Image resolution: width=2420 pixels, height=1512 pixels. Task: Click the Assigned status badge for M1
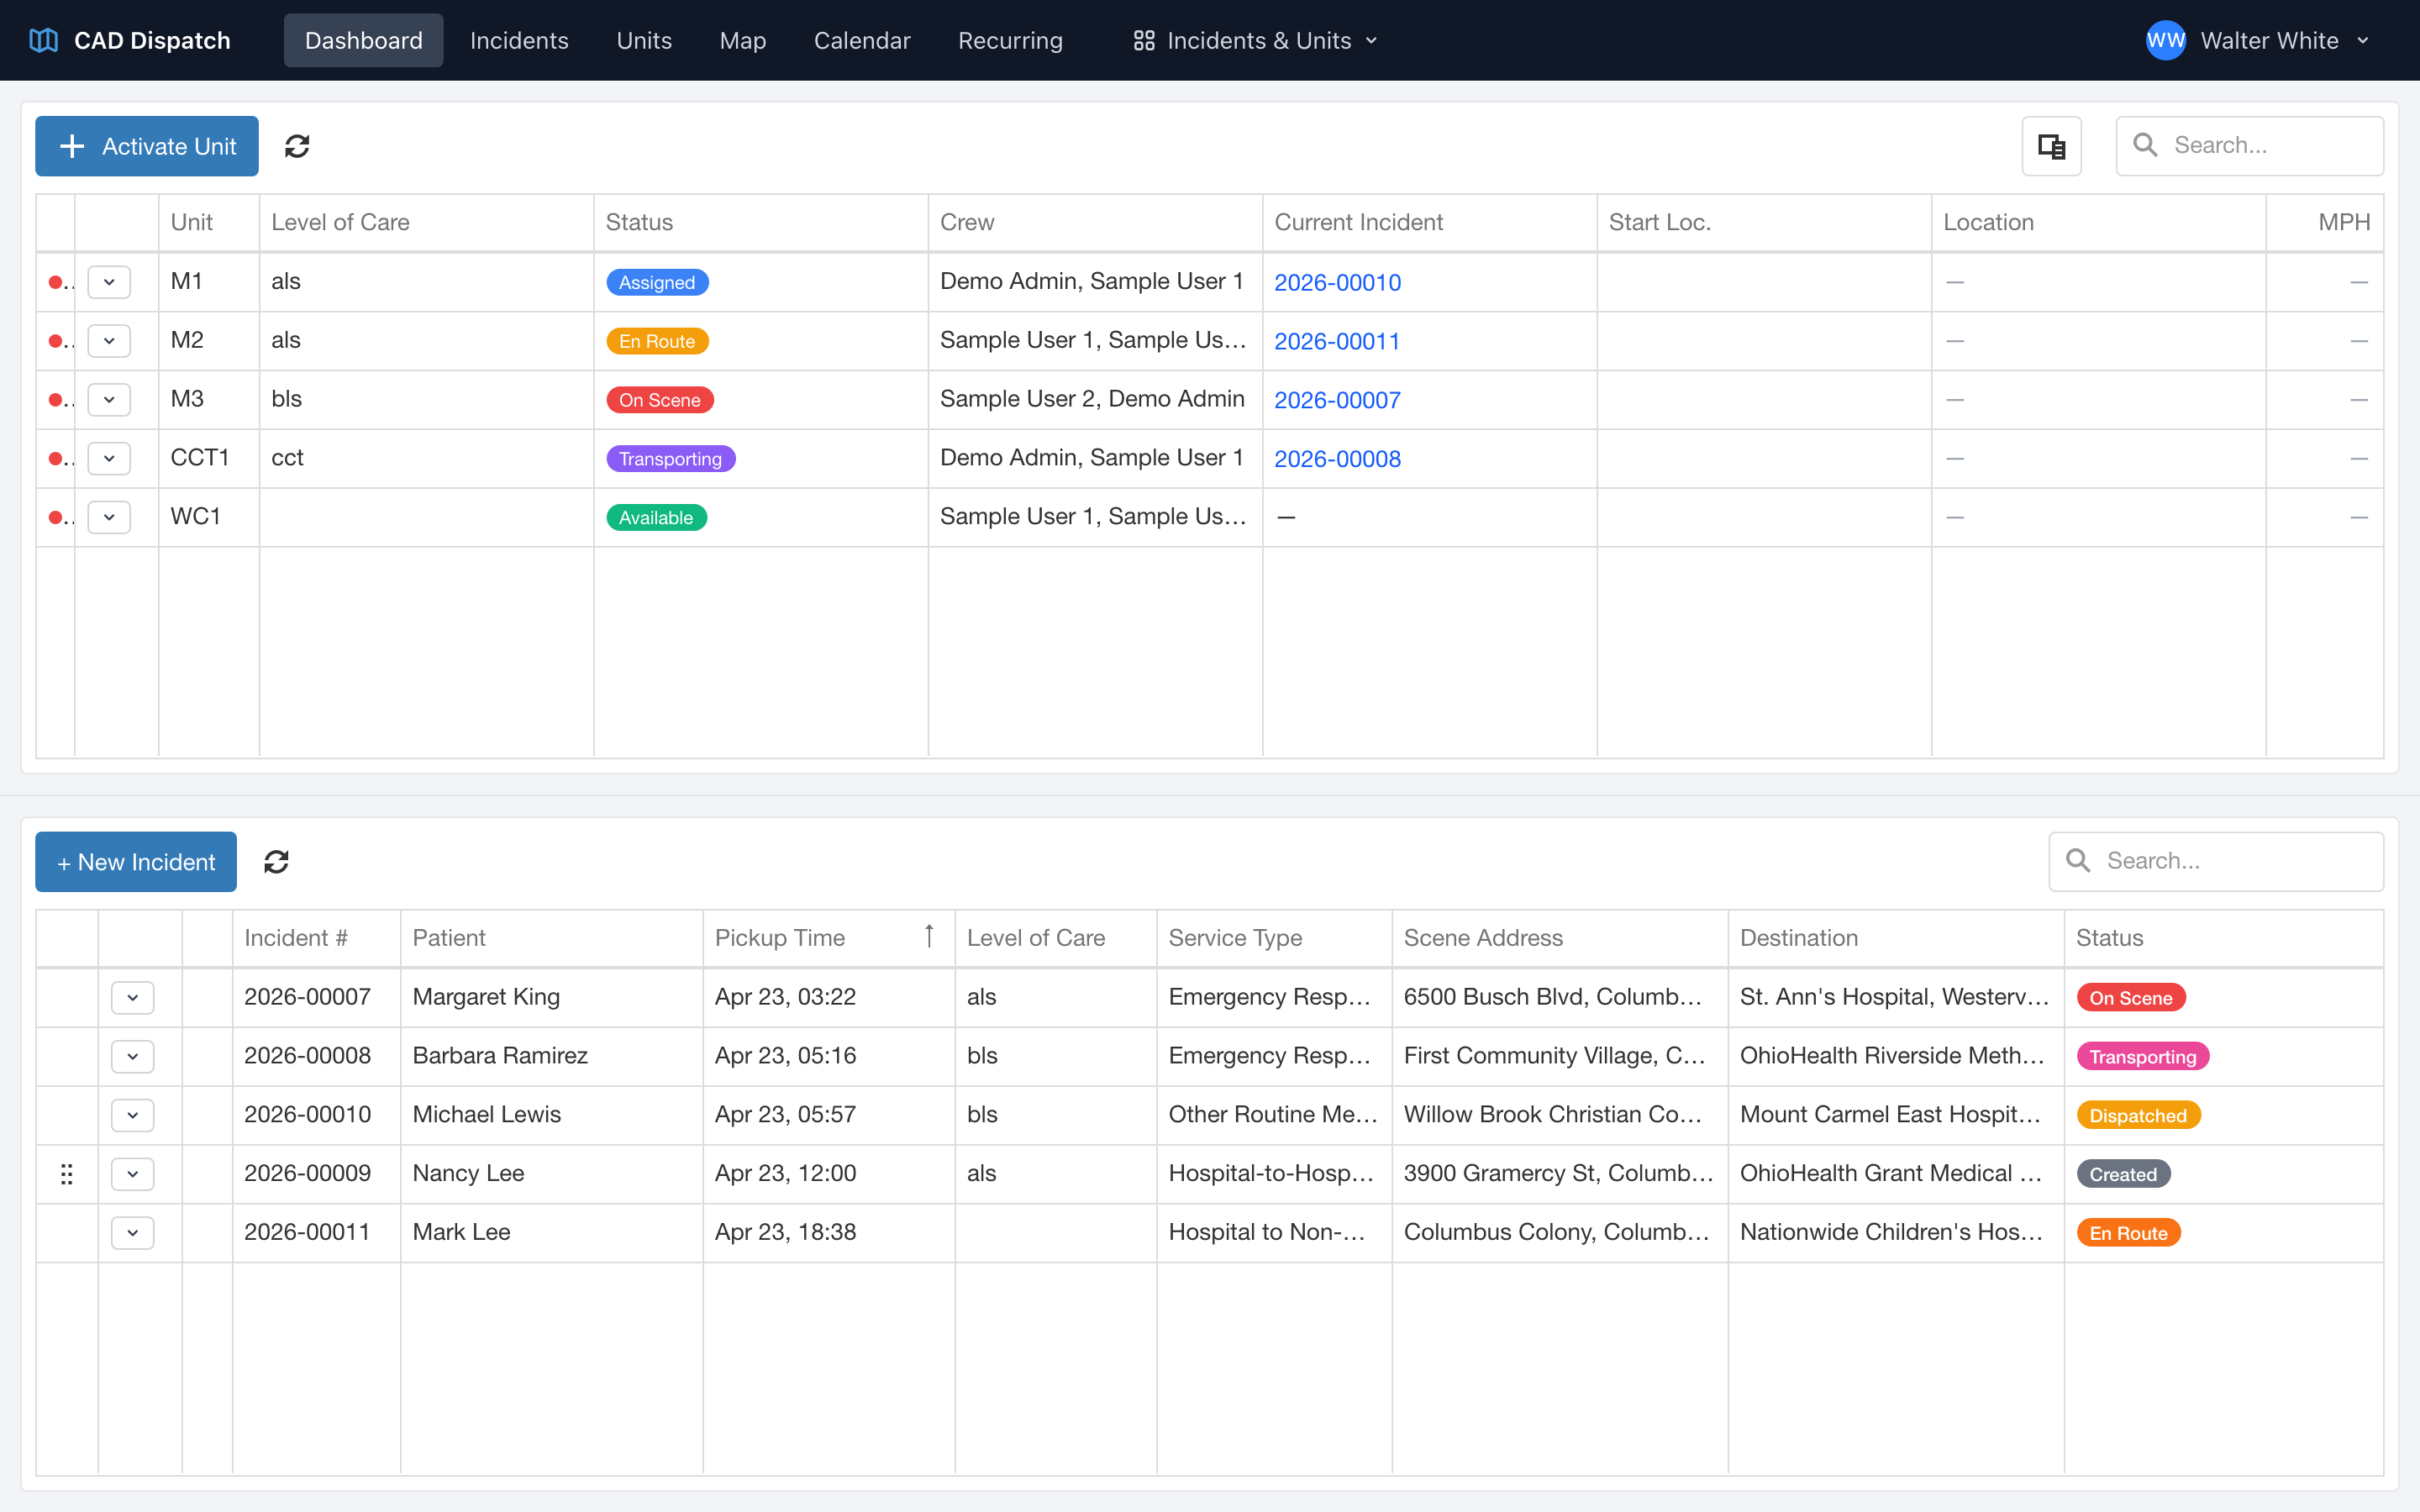pyautogui.click(x=657, y=282)
